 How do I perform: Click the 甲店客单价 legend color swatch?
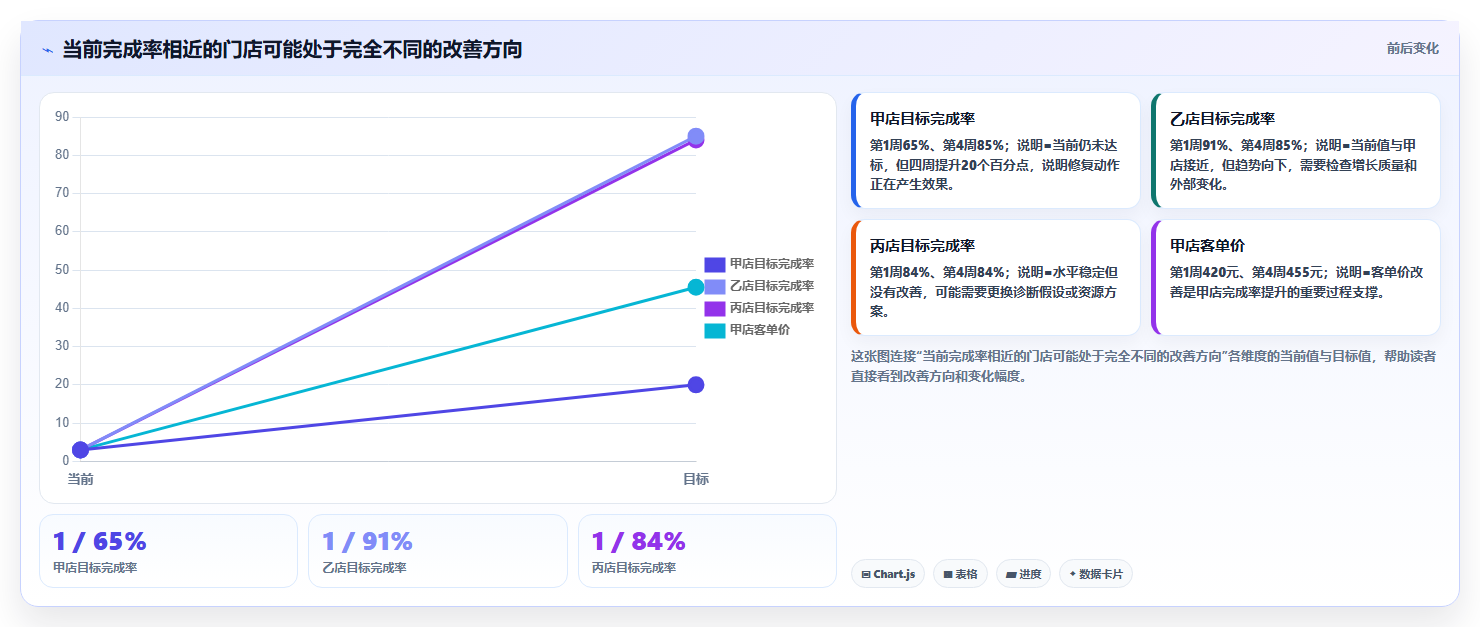tap(714, 330)
